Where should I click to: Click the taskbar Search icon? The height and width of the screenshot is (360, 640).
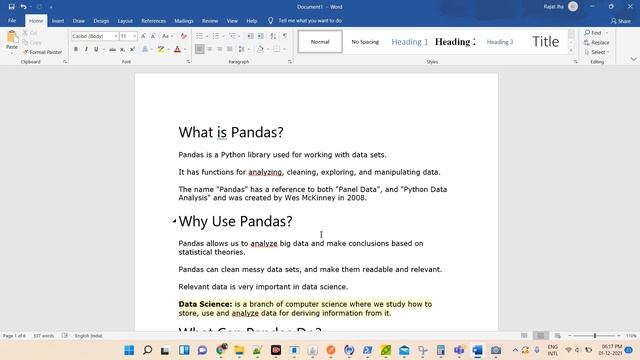tap(147, 350)
